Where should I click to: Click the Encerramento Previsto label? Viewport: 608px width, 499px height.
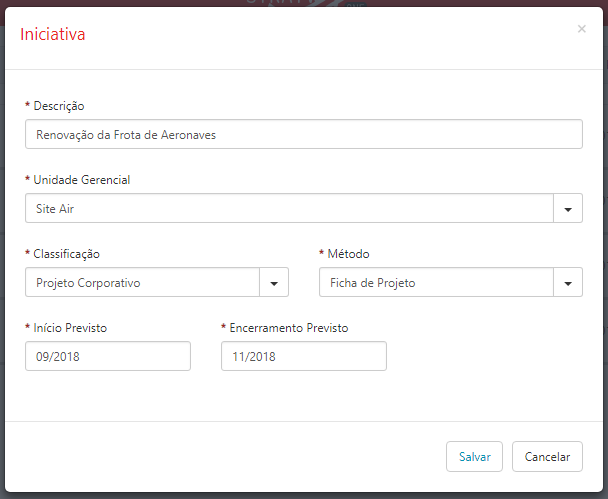pos(288,328)
